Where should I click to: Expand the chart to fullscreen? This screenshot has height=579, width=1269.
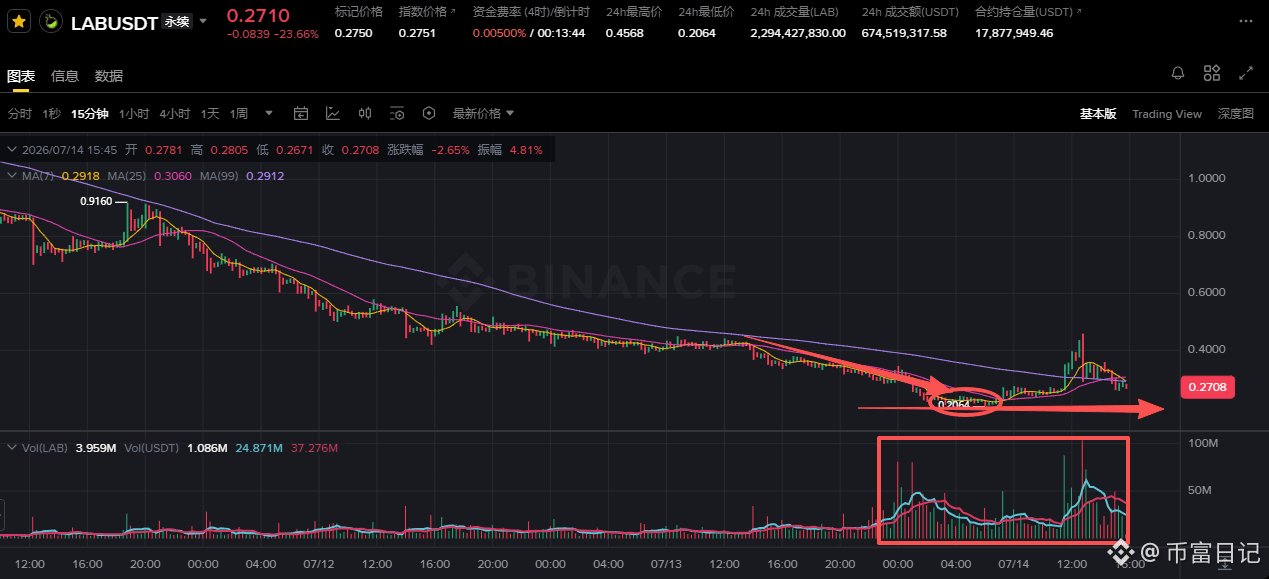tap(1246, 73)
